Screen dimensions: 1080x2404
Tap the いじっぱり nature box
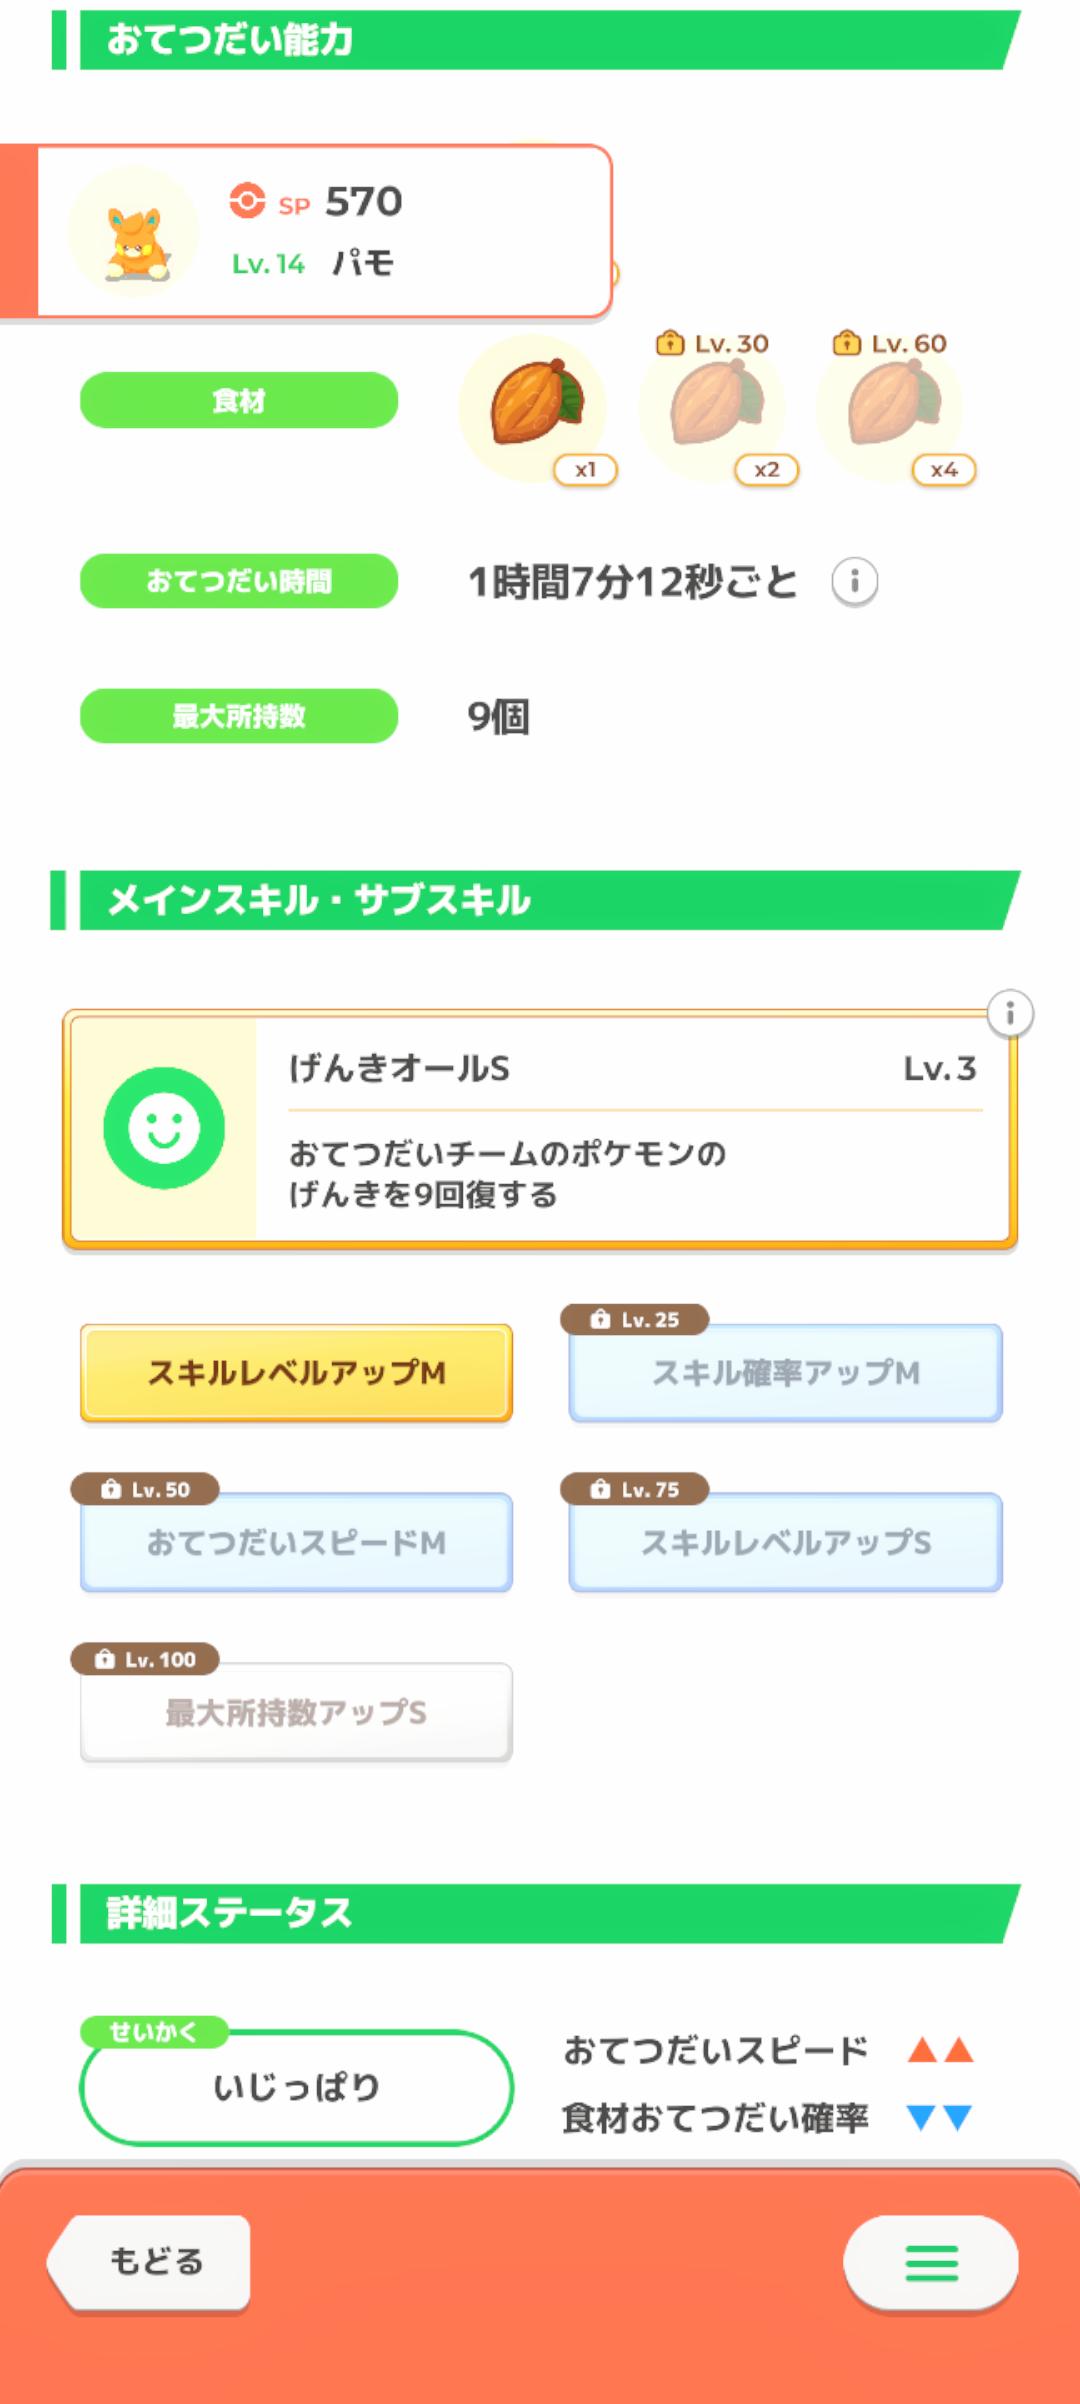pos(296,2088)
